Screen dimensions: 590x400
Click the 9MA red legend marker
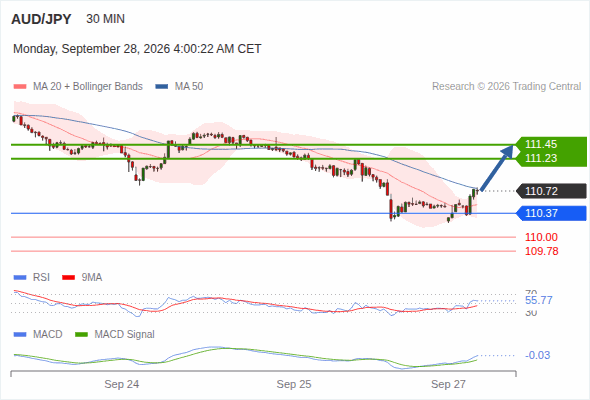(x=68, y=278)
